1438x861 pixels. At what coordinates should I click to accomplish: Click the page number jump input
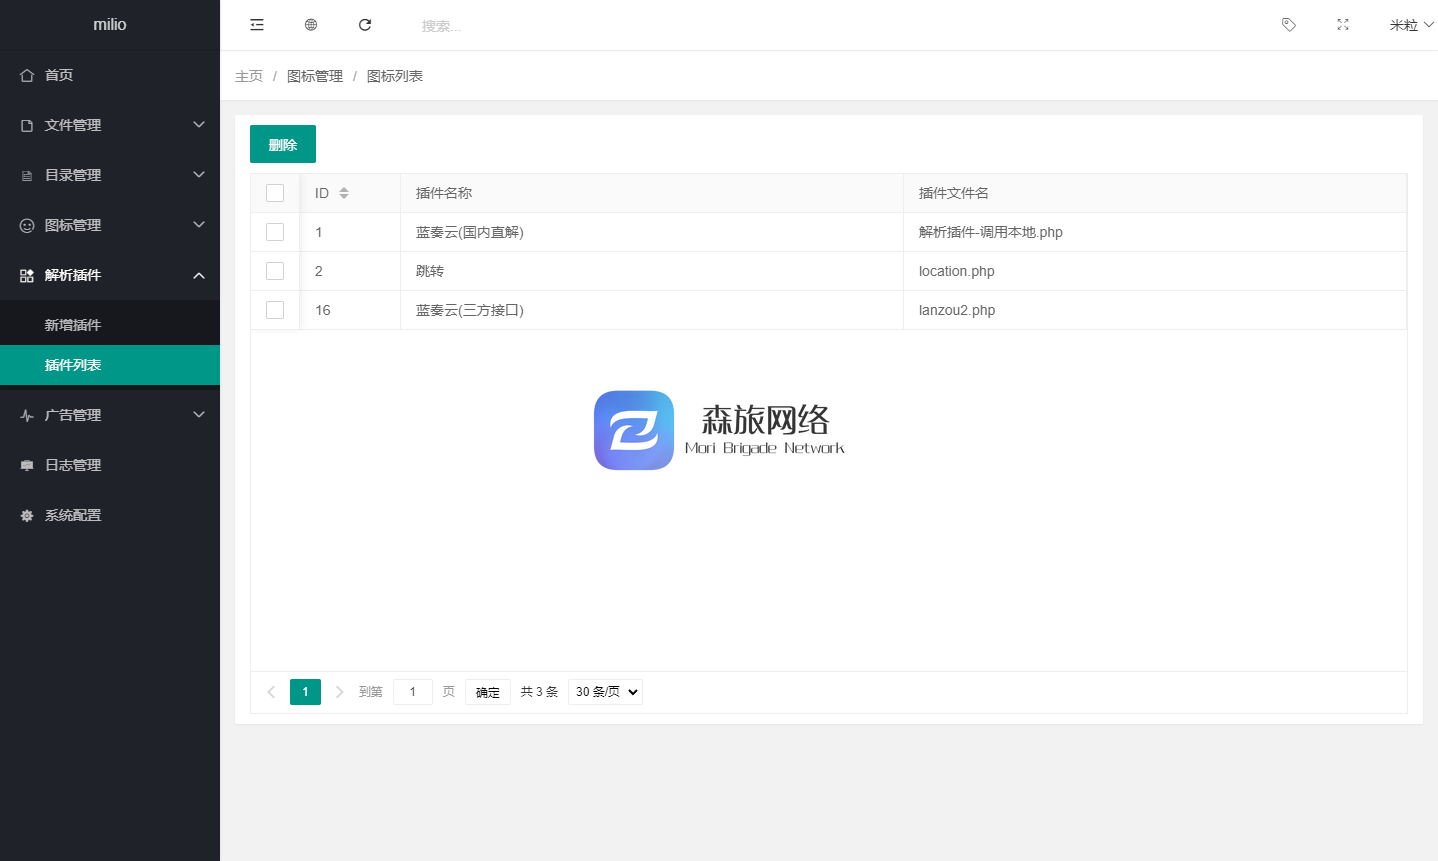coord(413,692)
